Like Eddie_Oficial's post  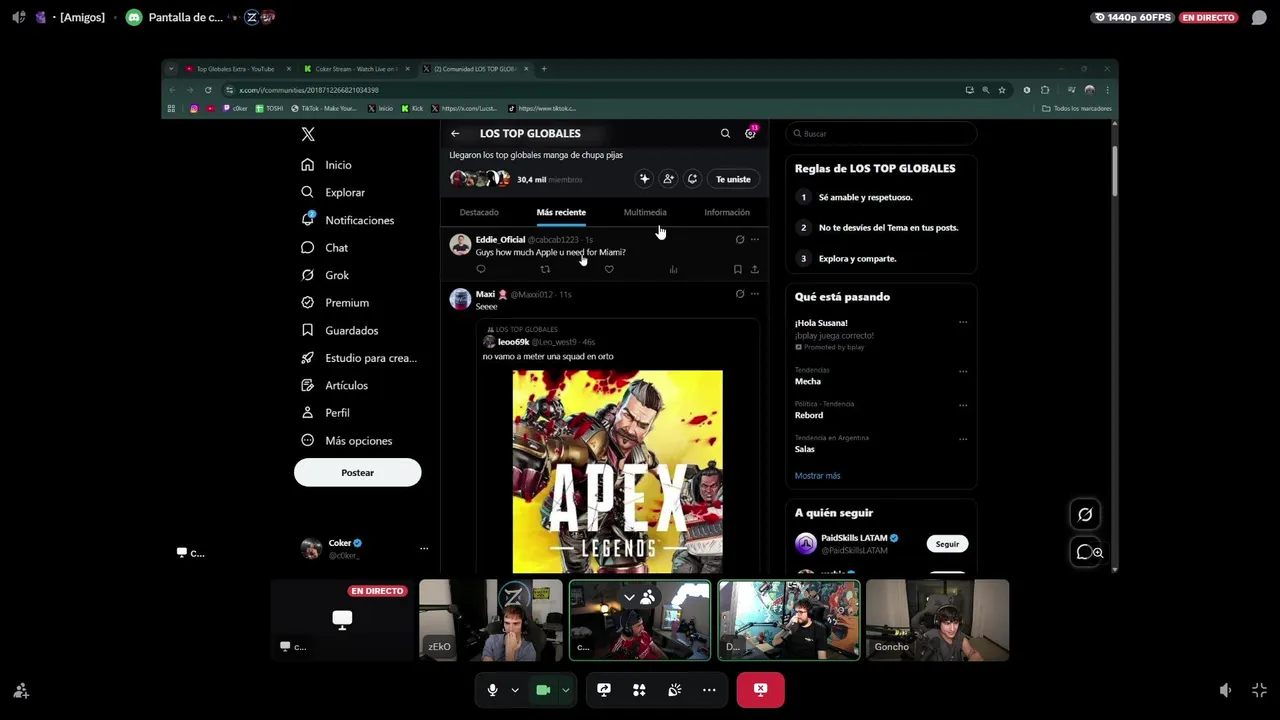point(609,269)
